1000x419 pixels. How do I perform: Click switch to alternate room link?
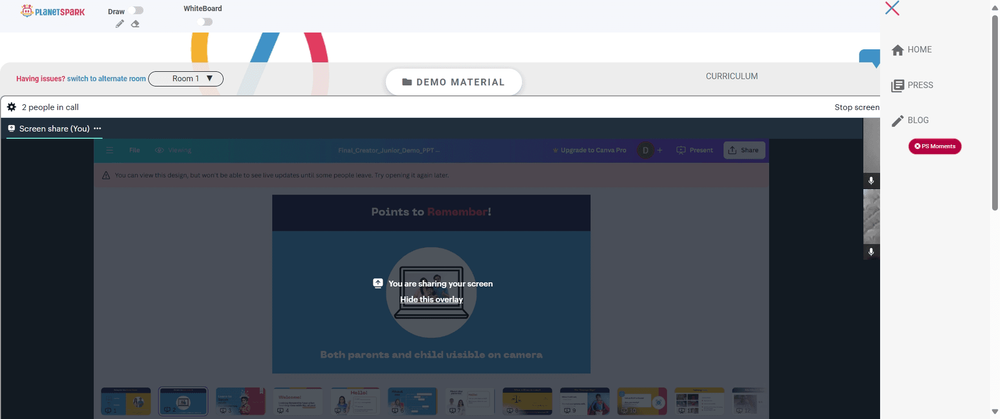pyautogui.click(x=107, y=78)
